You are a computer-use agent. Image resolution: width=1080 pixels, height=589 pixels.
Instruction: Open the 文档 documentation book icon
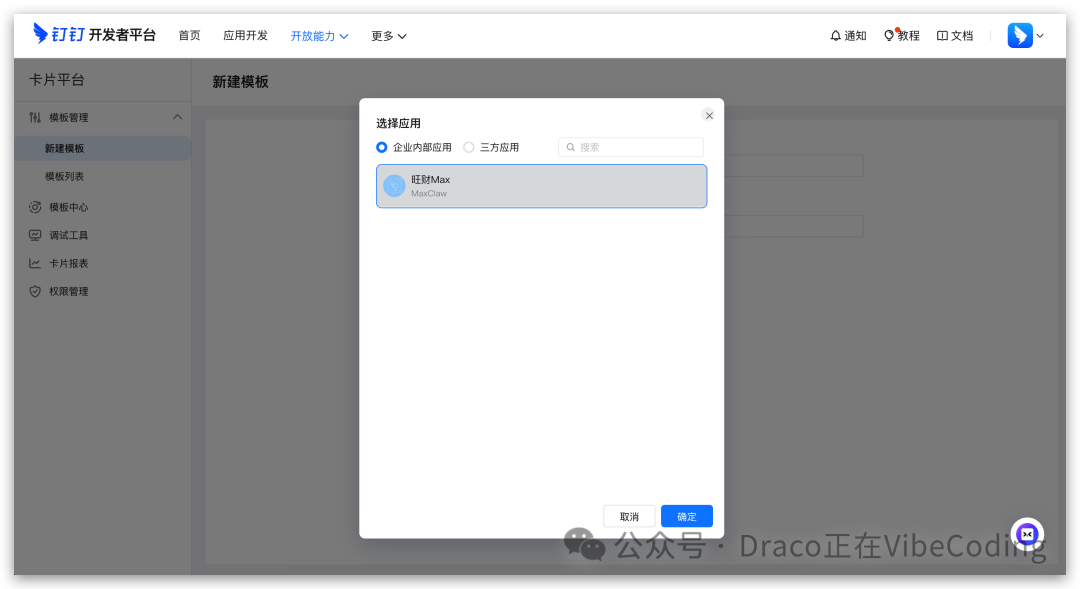click(941, 35)
